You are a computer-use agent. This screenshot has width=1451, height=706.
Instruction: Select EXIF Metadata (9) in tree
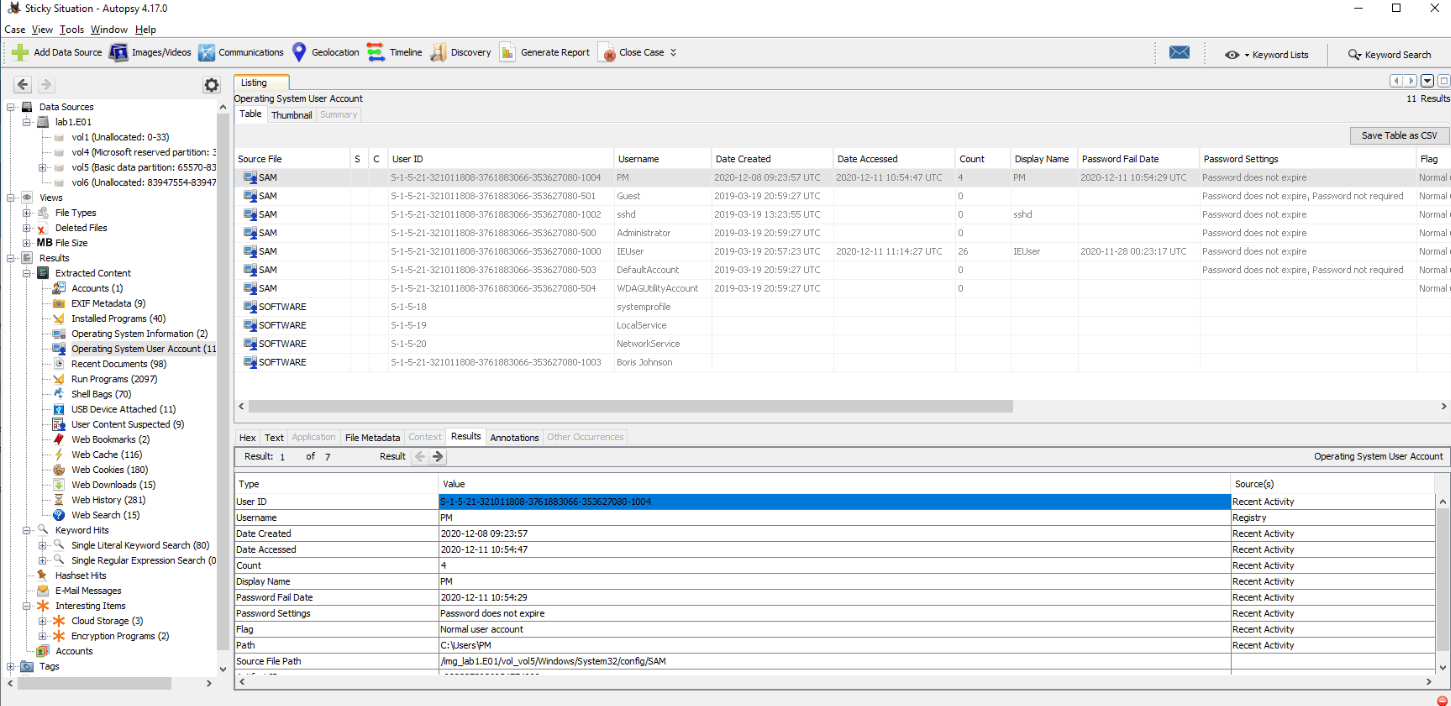(108, 303)
